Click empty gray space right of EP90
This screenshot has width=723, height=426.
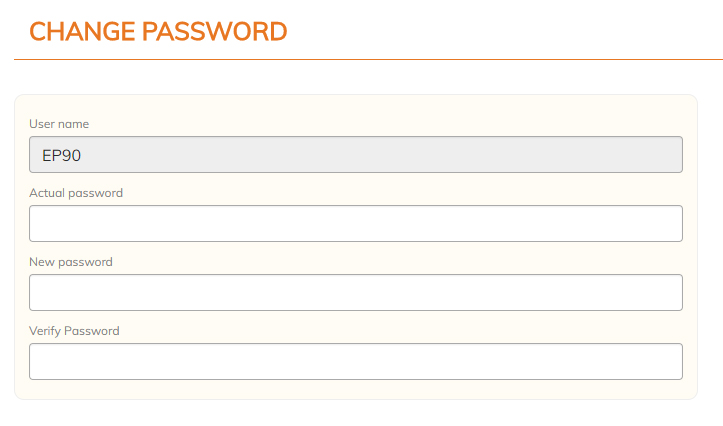click(x=400, y=155)
